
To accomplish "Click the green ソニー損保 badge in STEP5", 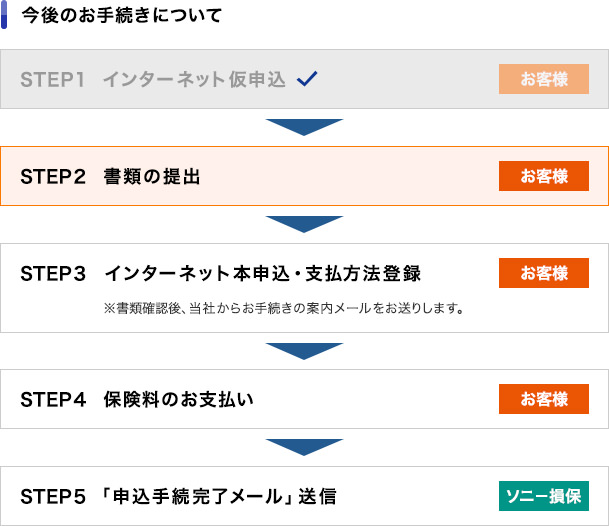I will 544,496.
